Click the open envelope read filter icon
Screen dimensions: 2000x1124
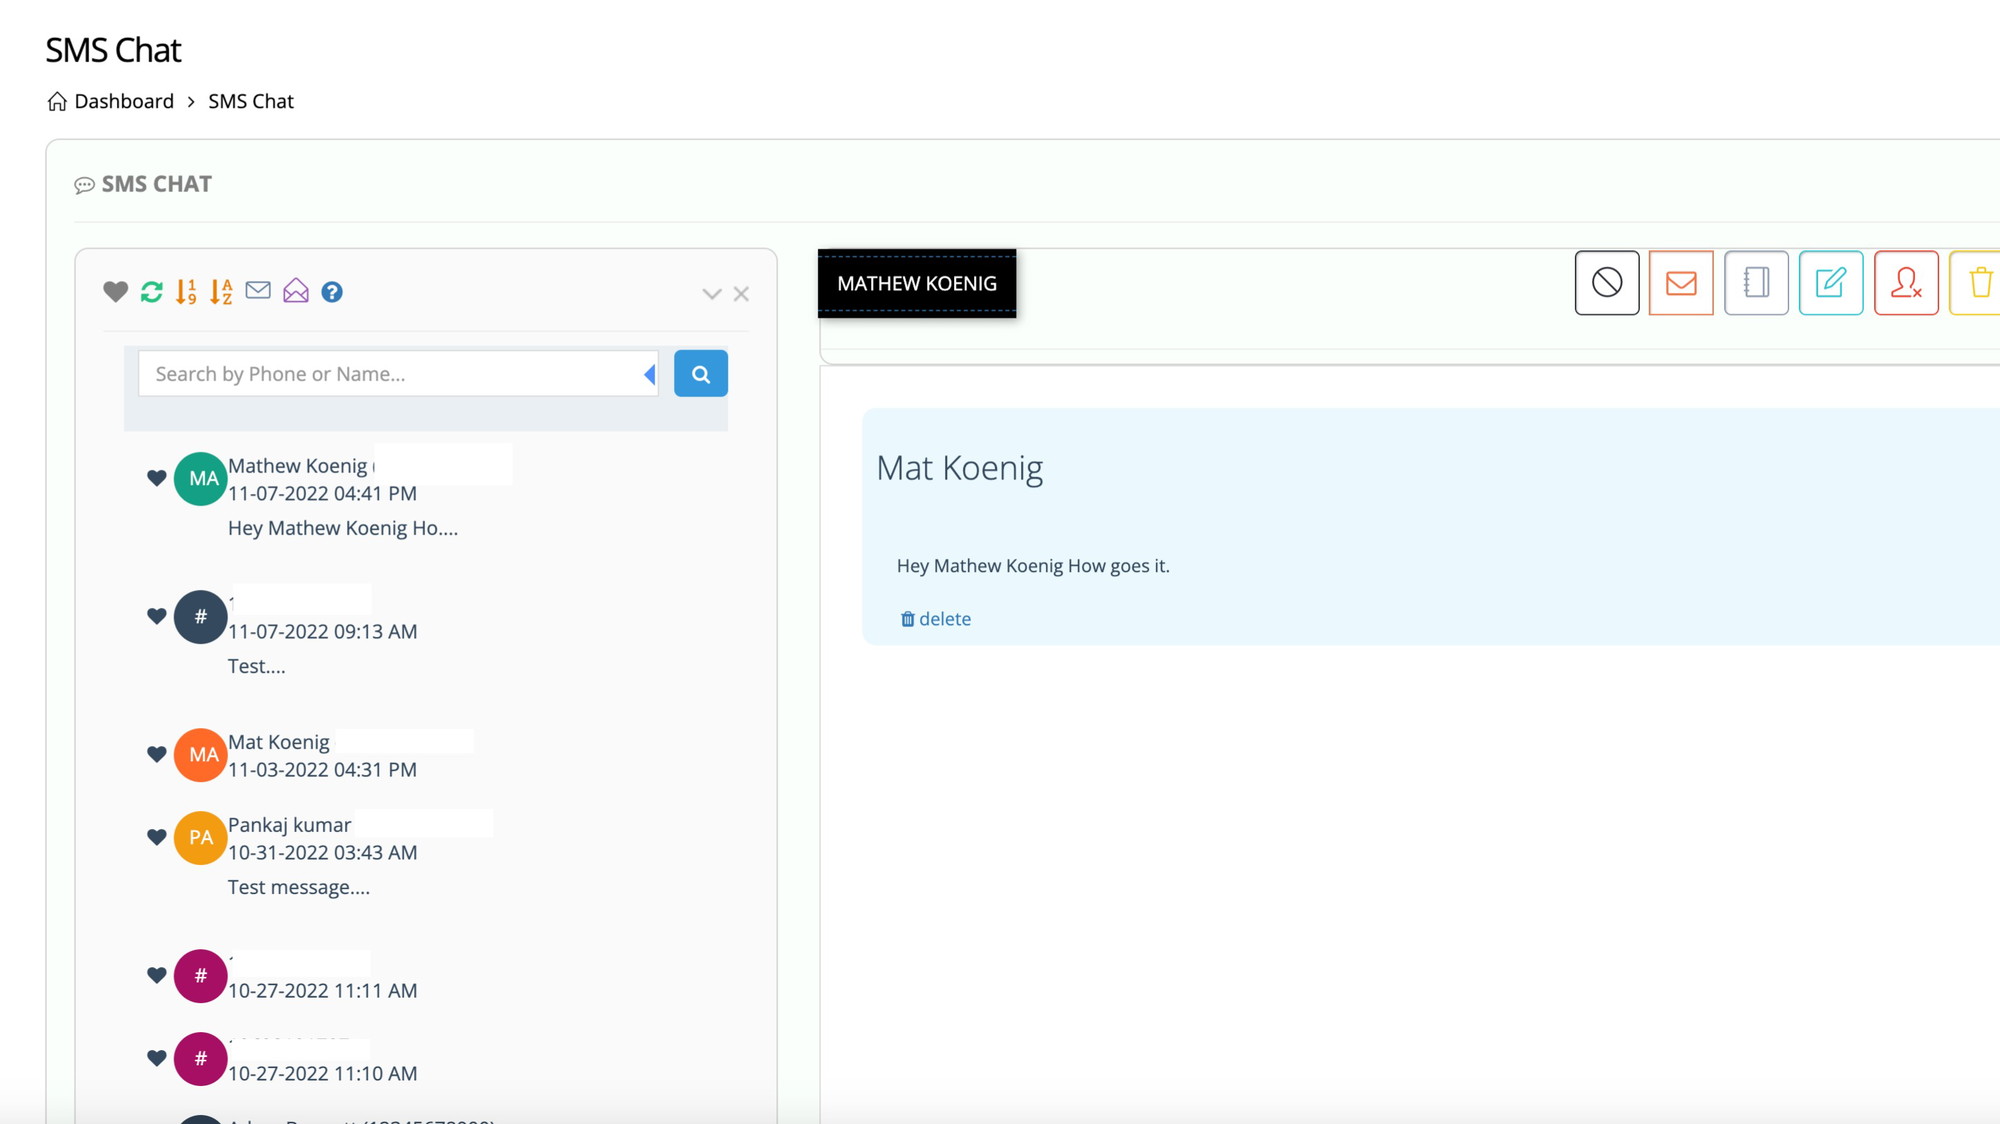(x=296, y=290)
